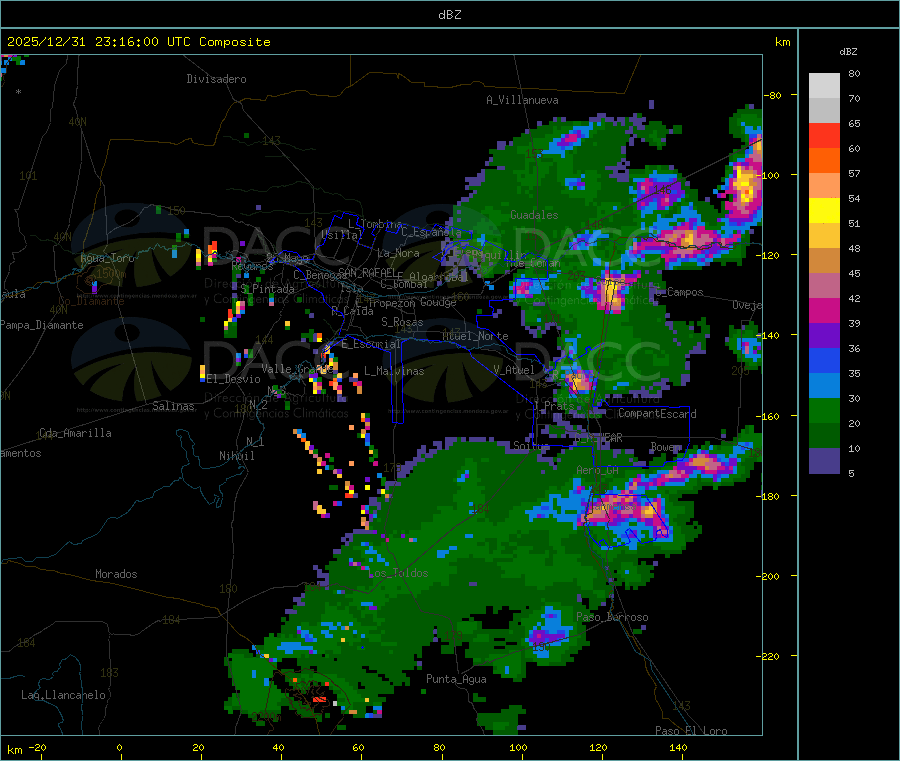Click the magenta 39–42 dBZ legend swatch
Screen dimensions: 900x761
click(824, 310)
